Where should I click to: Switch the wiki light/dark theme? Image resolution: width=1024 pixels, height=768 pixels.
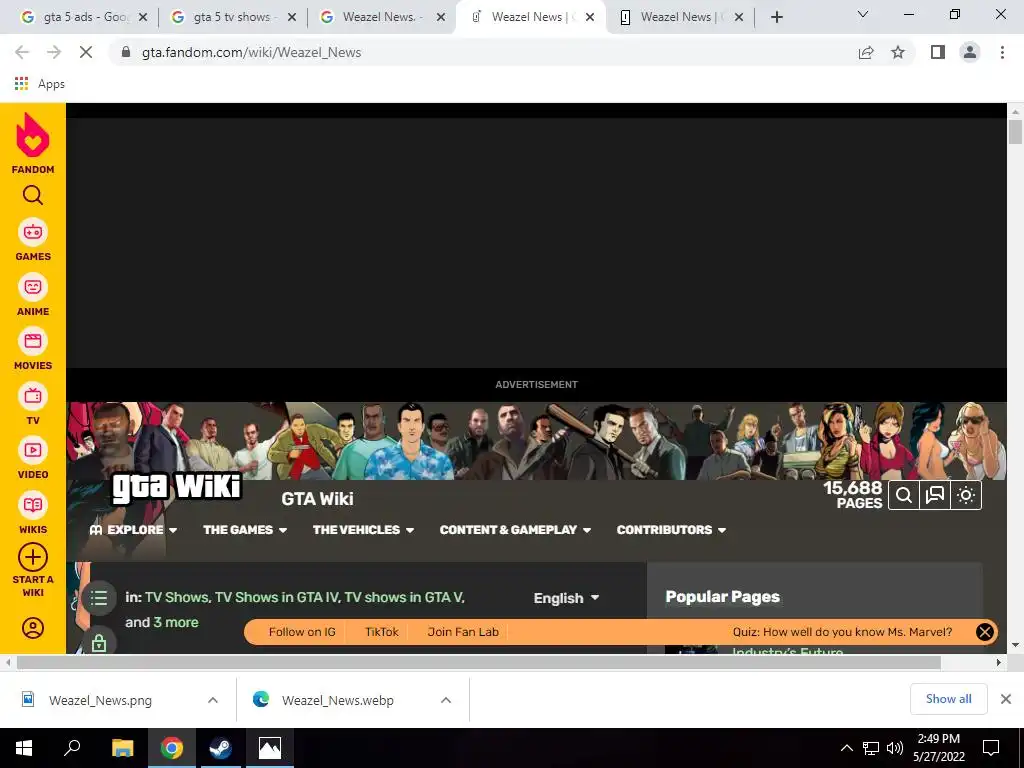pyautogui.click(x=966, y=496)
